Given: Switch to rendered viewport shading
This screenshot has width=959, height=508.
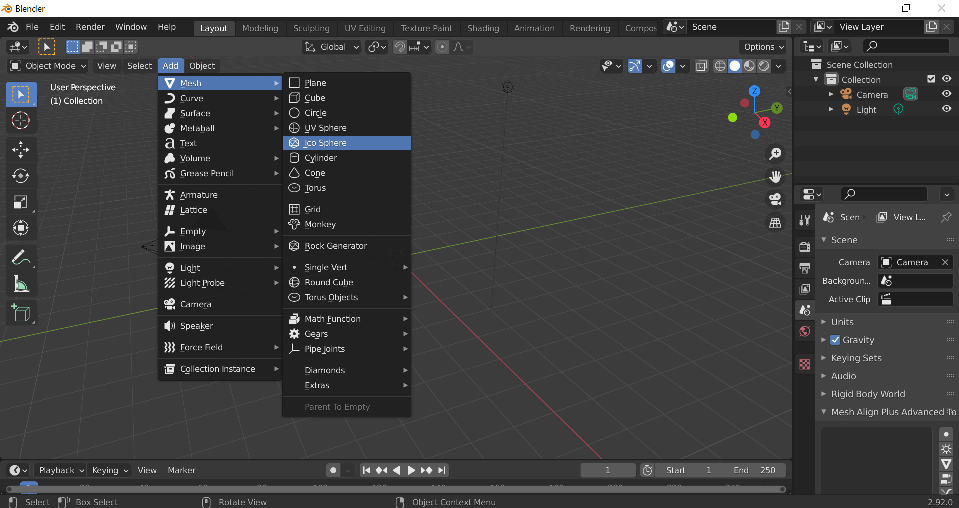Looking at the screenshot, I should (x=764, y=65).
